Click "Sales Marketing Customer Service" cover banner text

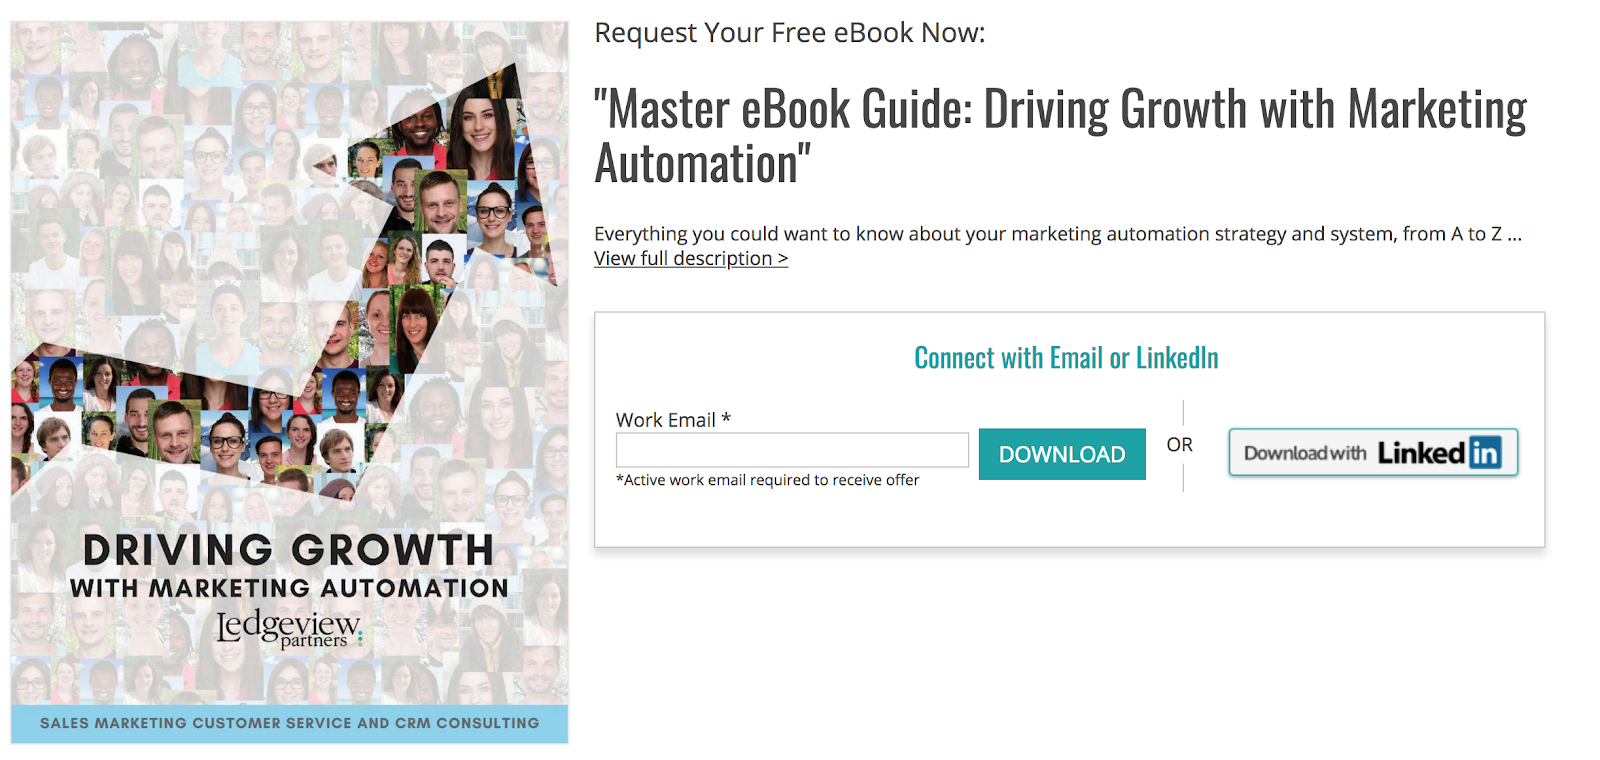[x=290, y=723]
